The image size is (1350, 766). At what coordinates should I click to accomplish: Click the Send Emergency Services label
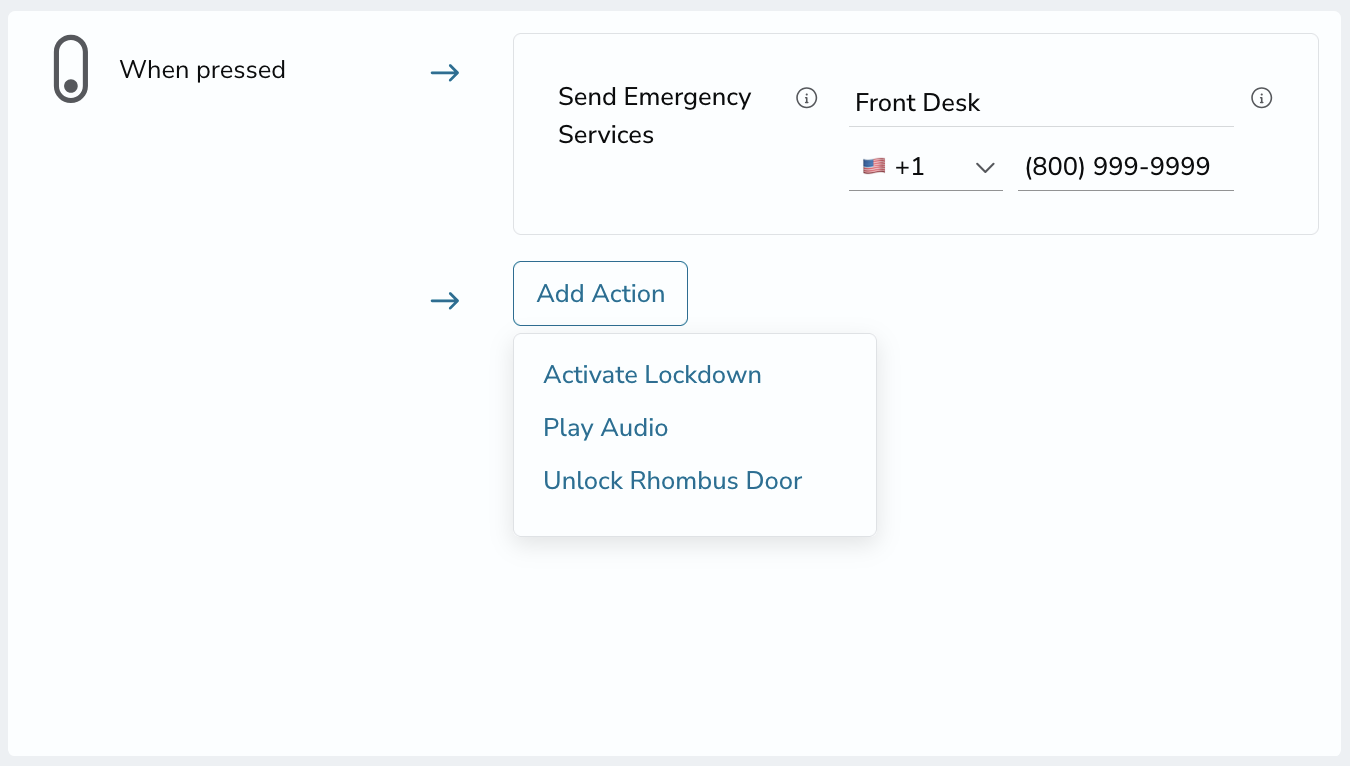click(655, 116)
